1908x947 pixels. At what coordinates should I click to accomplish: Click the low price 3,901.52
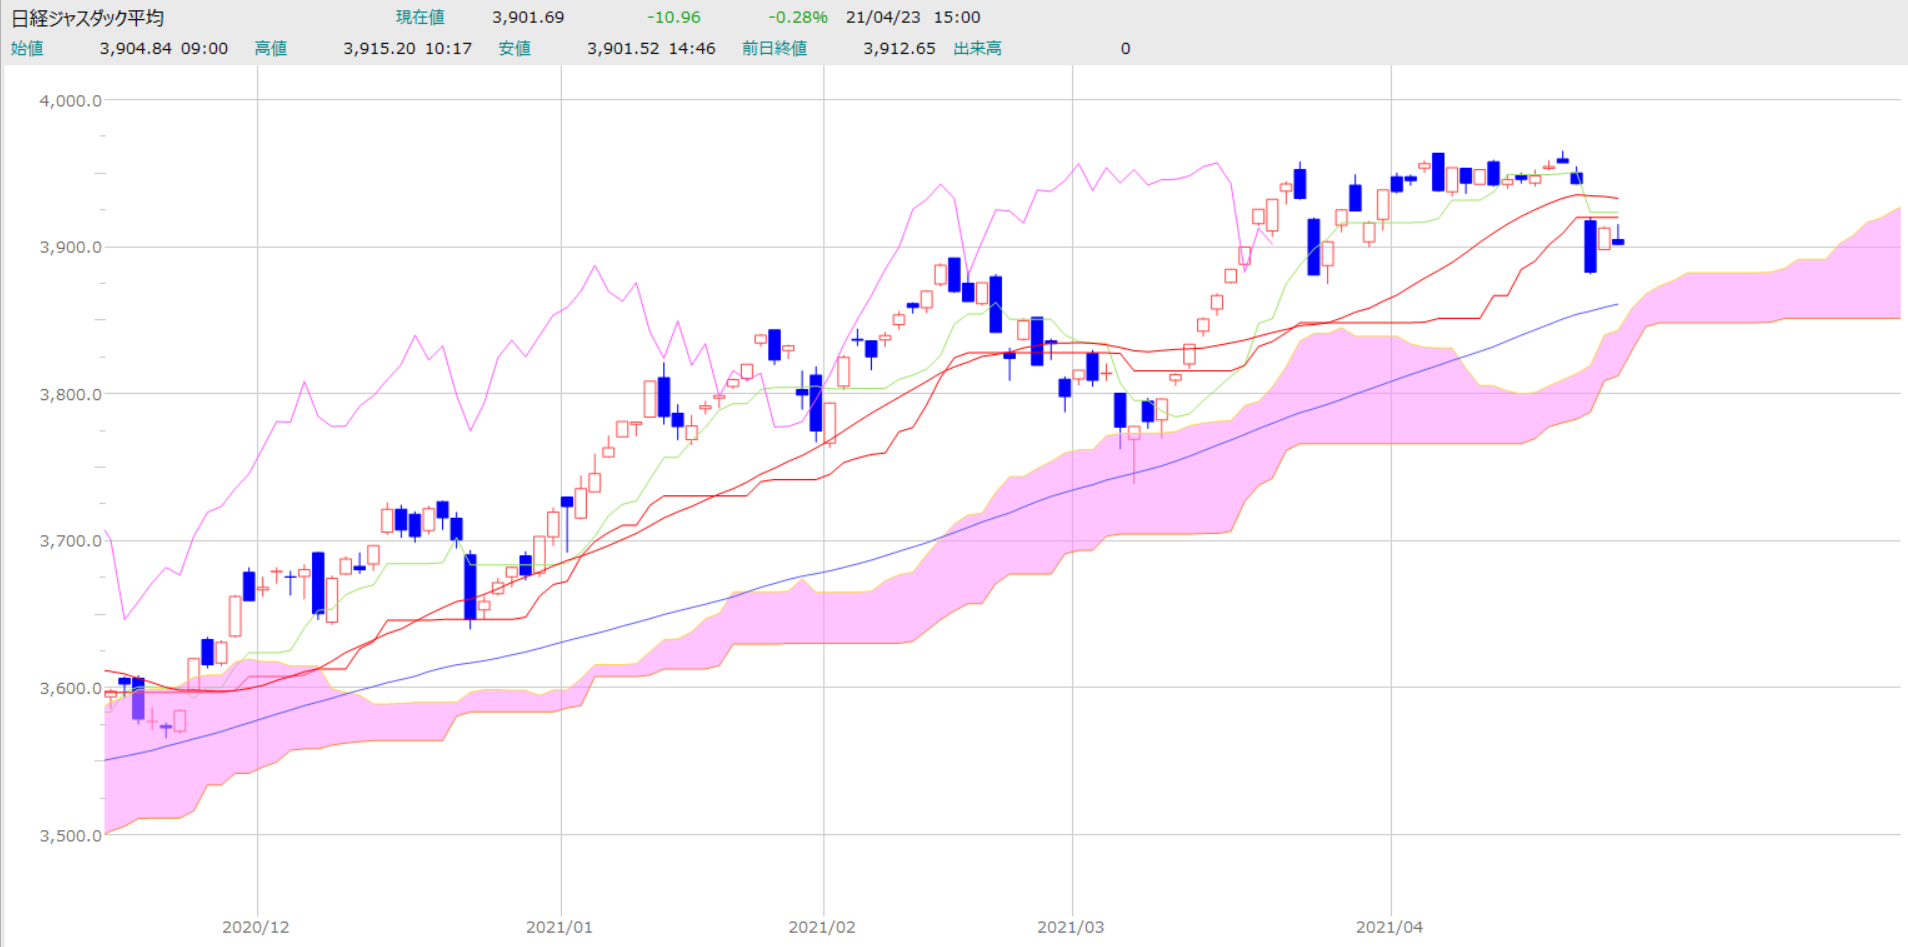tap(623, 49)
